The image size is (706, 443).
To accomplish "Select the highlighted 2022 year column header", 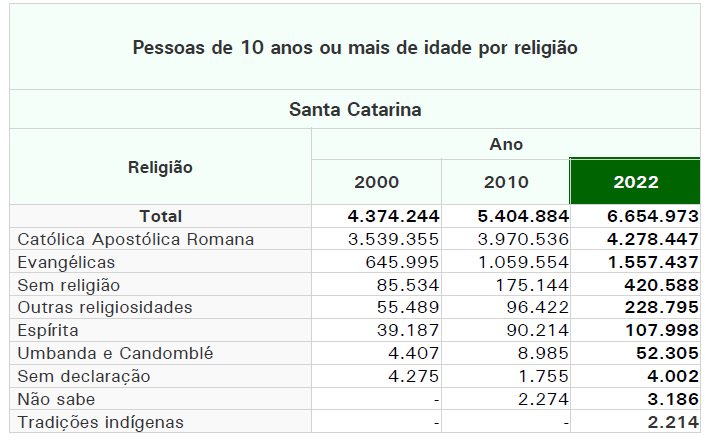I will (x=636, y=182).
